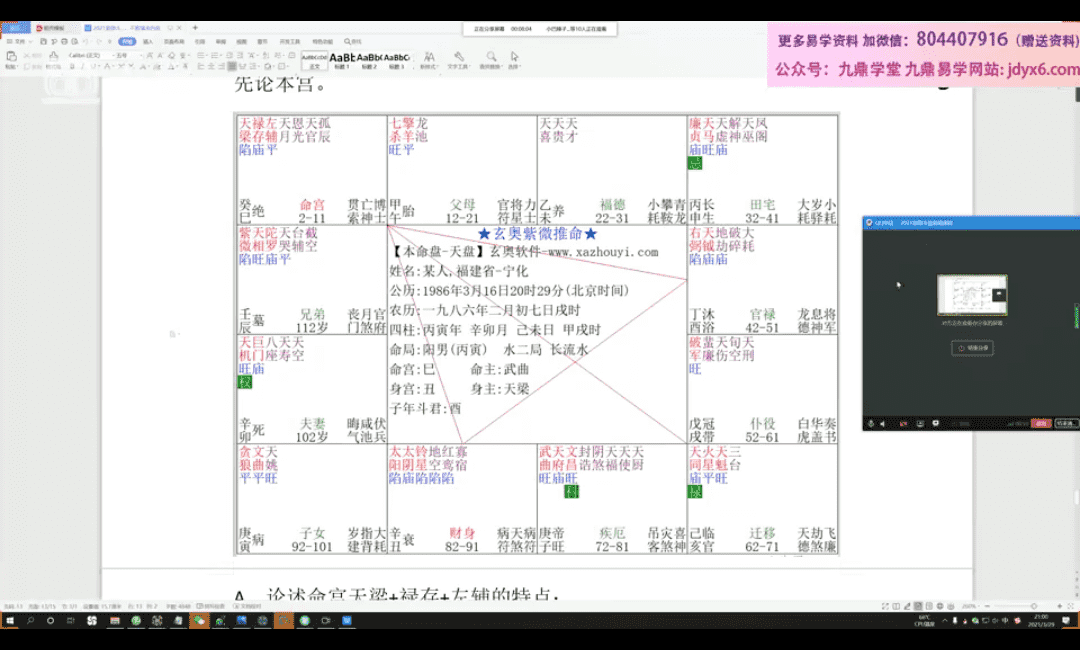
Task: Click the Paste icon in the ribbon
Action: point(11,57)
